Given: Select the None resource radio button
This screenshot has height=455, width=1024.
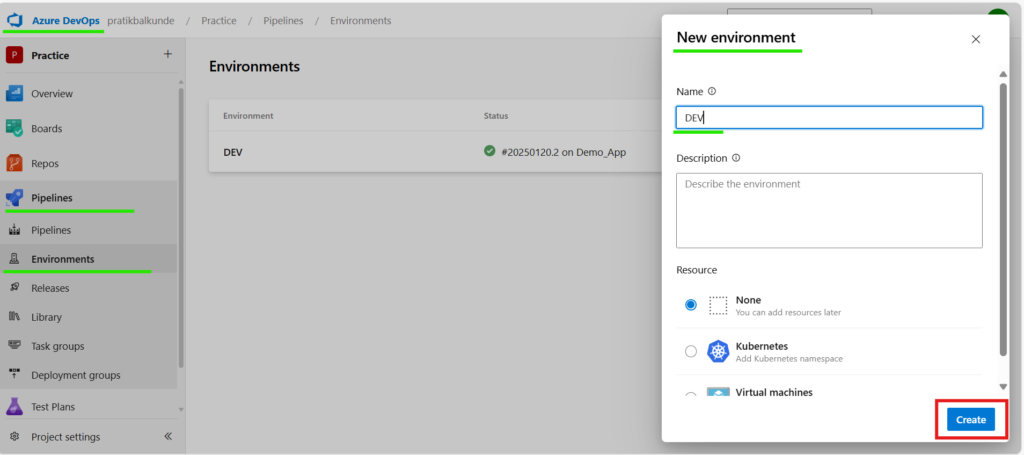Looking at the screenshot, I should tap(691, 305).
